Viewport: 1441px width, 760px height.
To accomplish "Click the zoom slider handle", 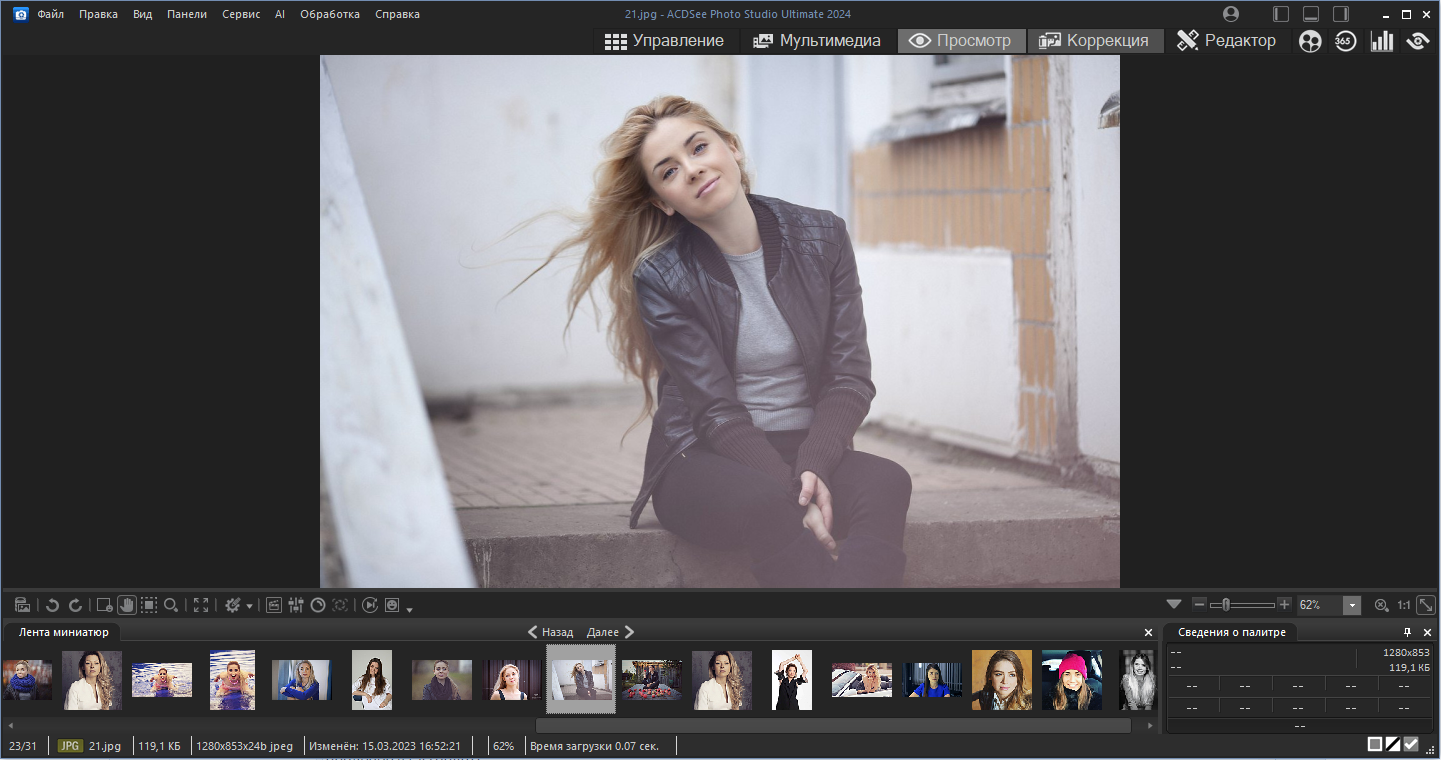I will pos(1225,605).
